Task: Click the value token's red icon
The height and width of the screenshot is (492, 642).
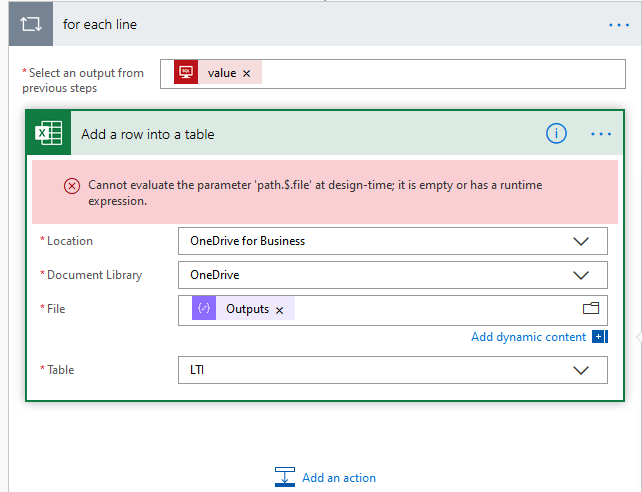Action: tap(186, 73)
